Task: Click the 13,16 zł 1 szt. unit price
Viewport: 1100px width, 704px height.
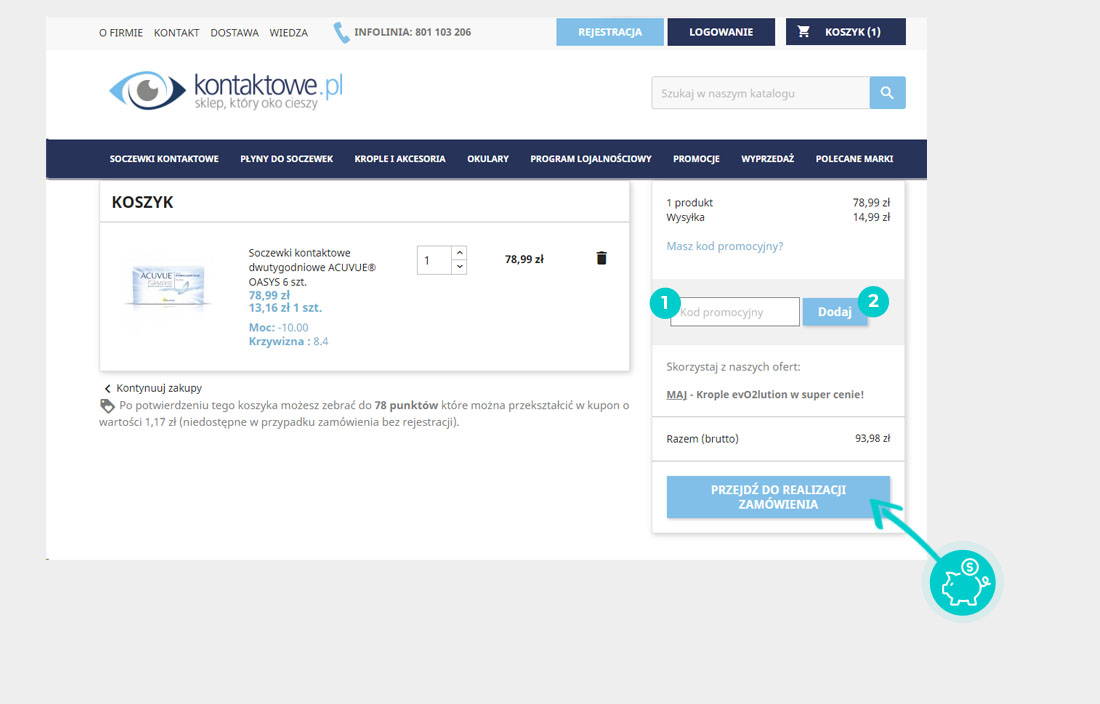Action: pyautogui.click(x=285, y=308)
